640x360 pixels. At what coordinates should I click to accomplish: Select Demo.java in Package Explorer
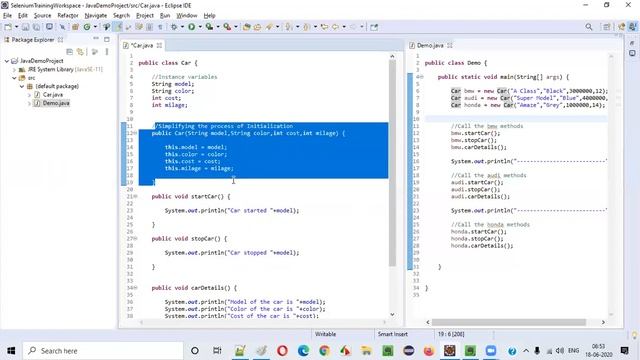[56, 103]
